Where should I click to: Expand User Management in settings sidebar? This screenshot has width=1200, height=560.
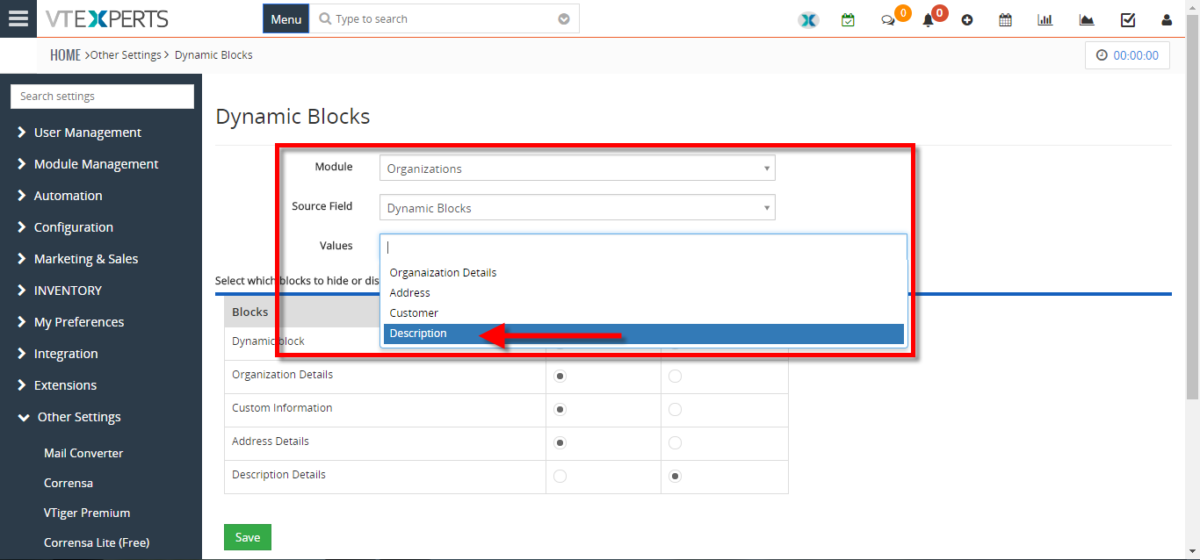click(87, 132)
